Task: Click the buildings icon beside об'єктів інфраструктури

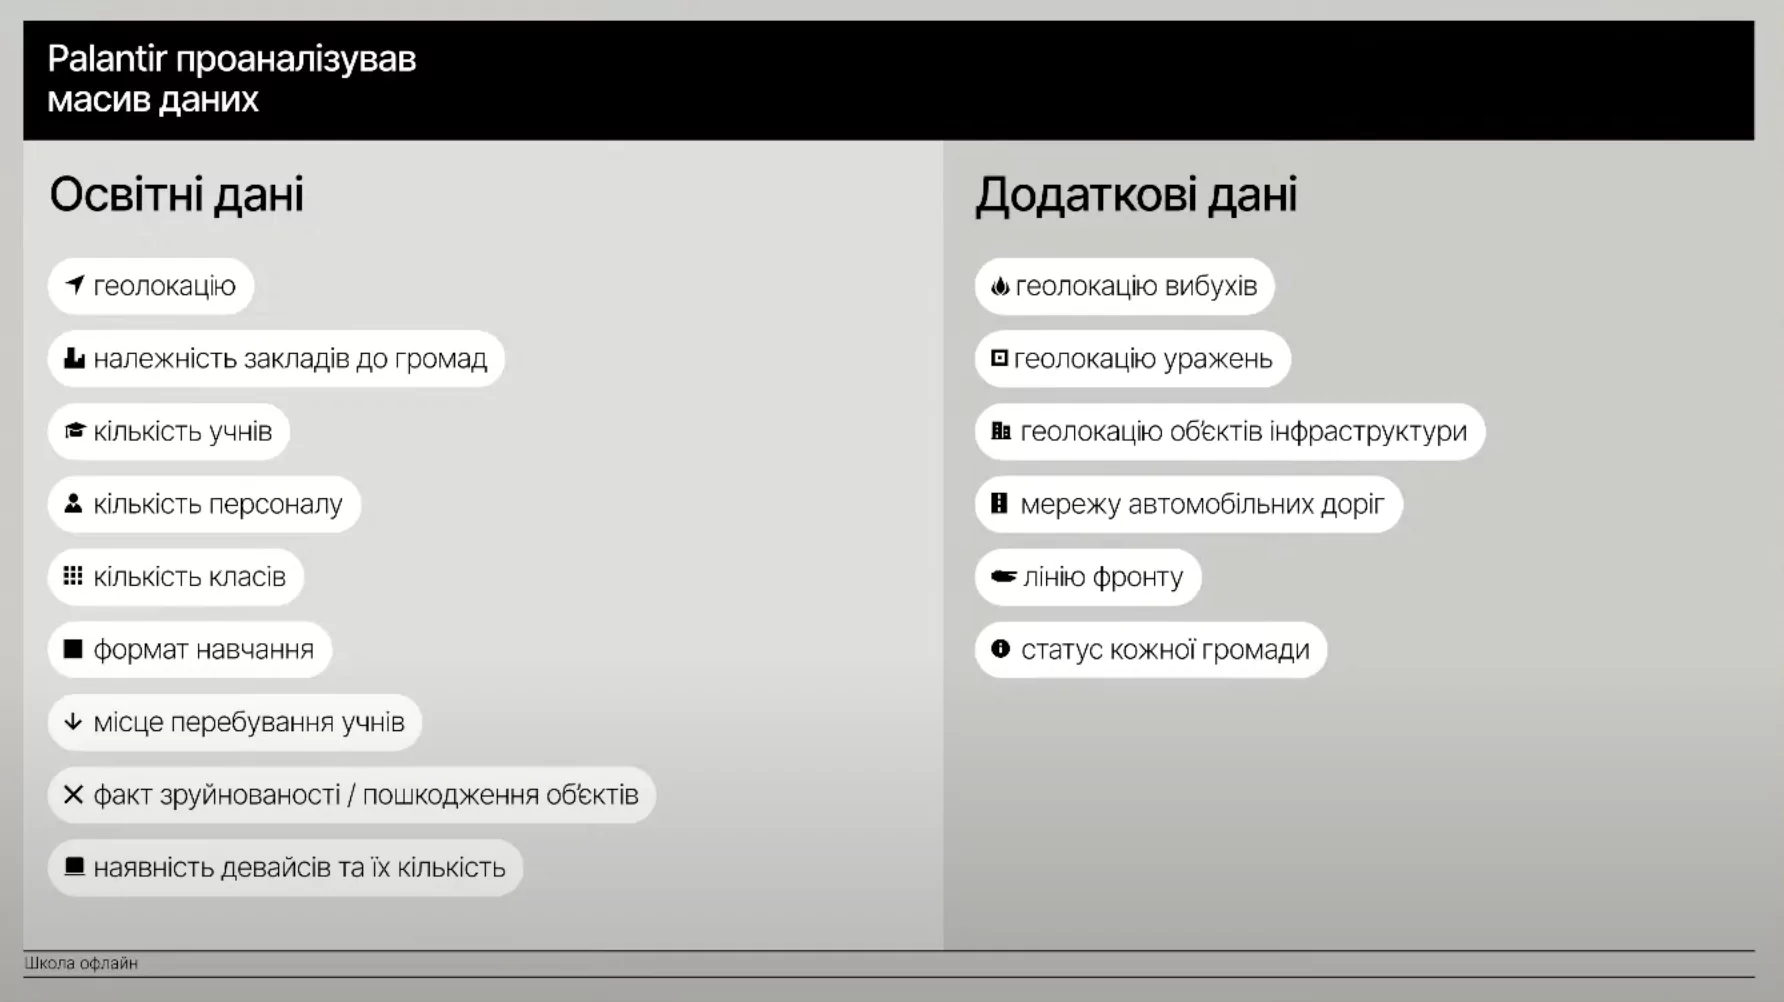Action: [x=1001, y=431]
